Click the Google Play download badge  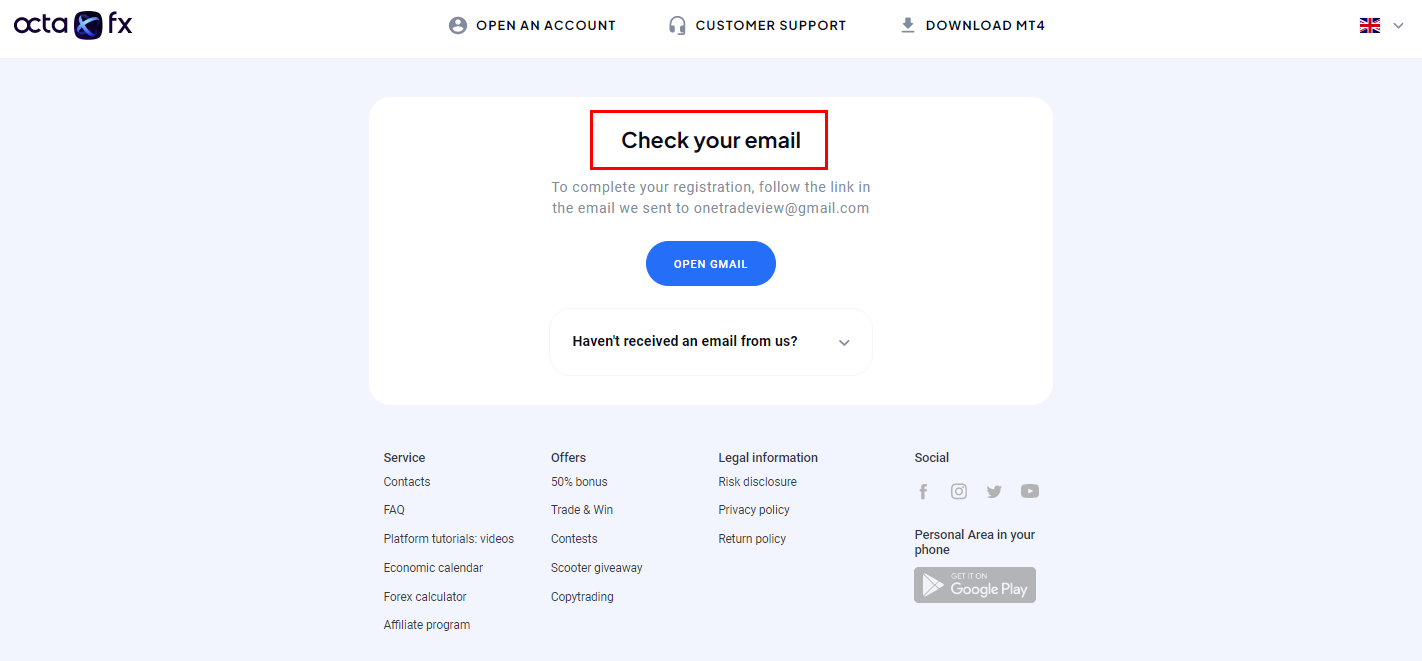tap(975, 585)
